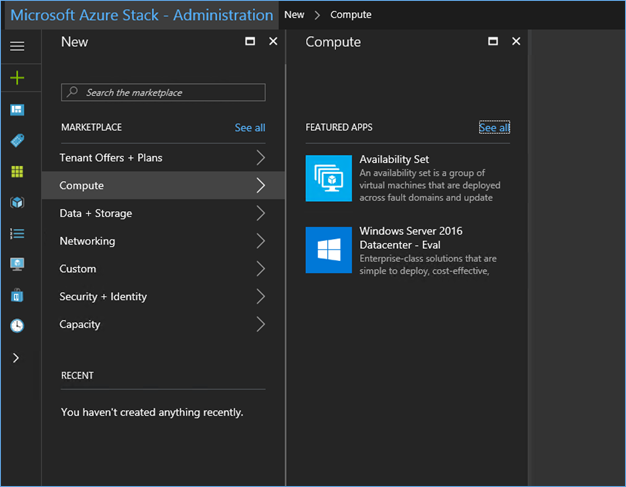Screen dimensions: 626x487
Task: Click the Windows Server 2016 tile icon
Action: point(329,250)
